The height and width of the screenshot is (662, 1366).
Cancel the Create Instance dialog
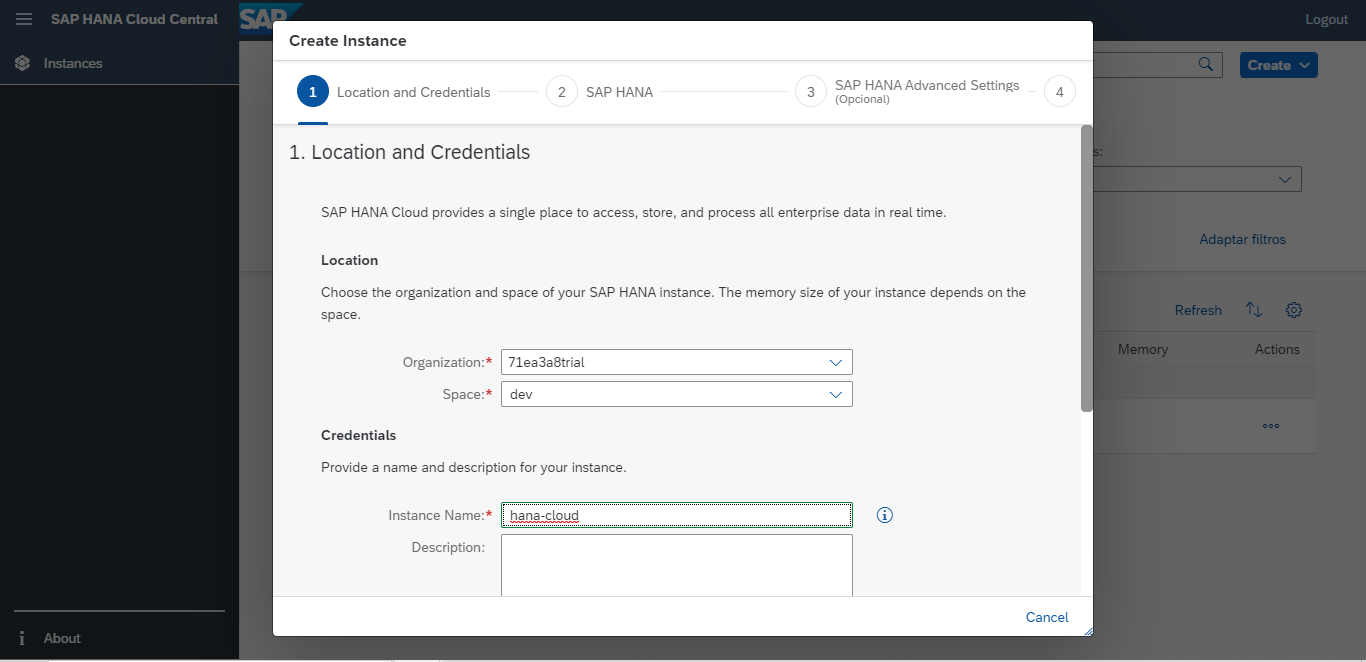click(x=1046, y=617)
